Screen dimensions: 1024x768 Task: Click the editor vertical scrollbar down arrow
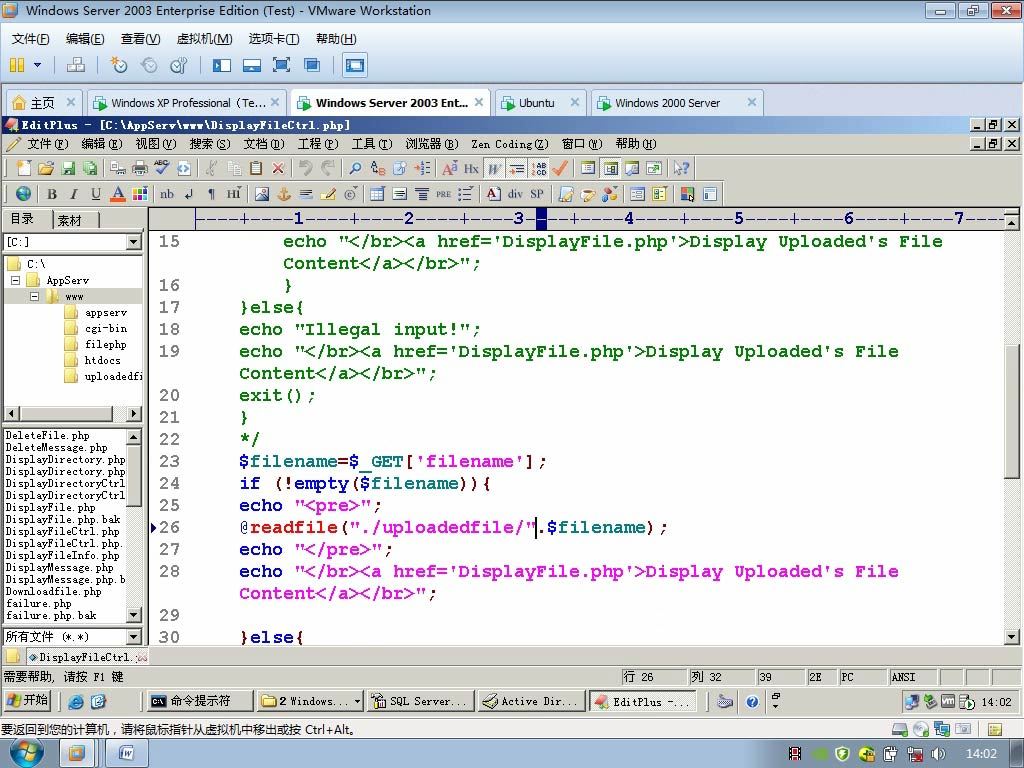pyautogui.click(x=1012, y=637)
